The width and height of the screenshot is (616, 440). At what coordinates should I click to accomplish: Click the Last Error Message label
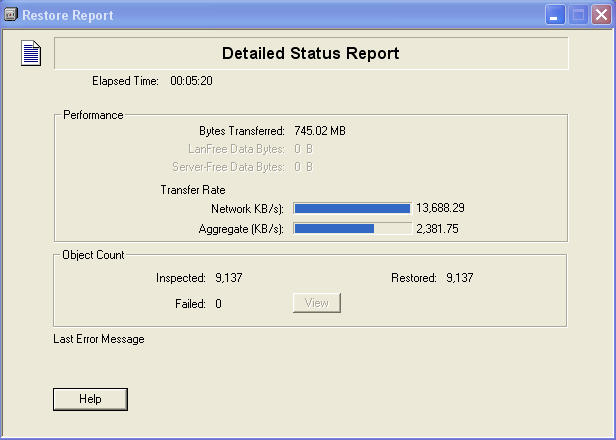[98, 339]
